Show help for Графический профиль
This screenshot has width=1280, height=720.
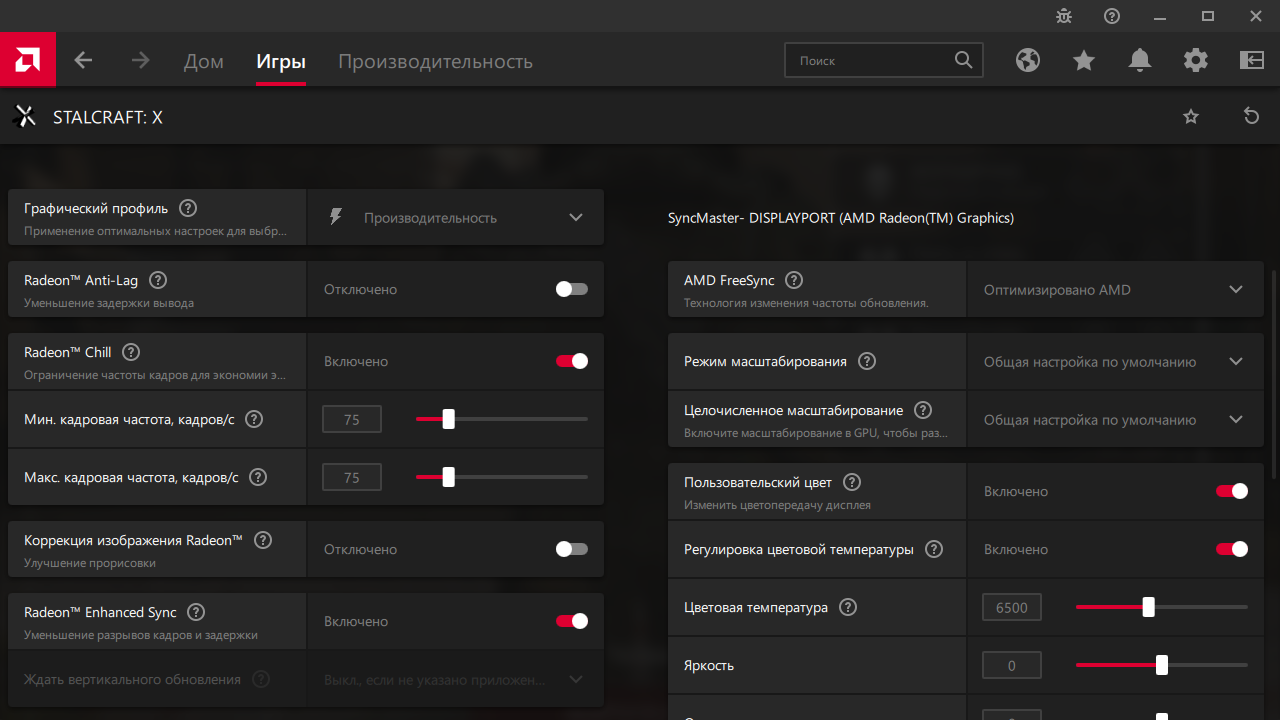pyautogui.click(x=188, y=208)
